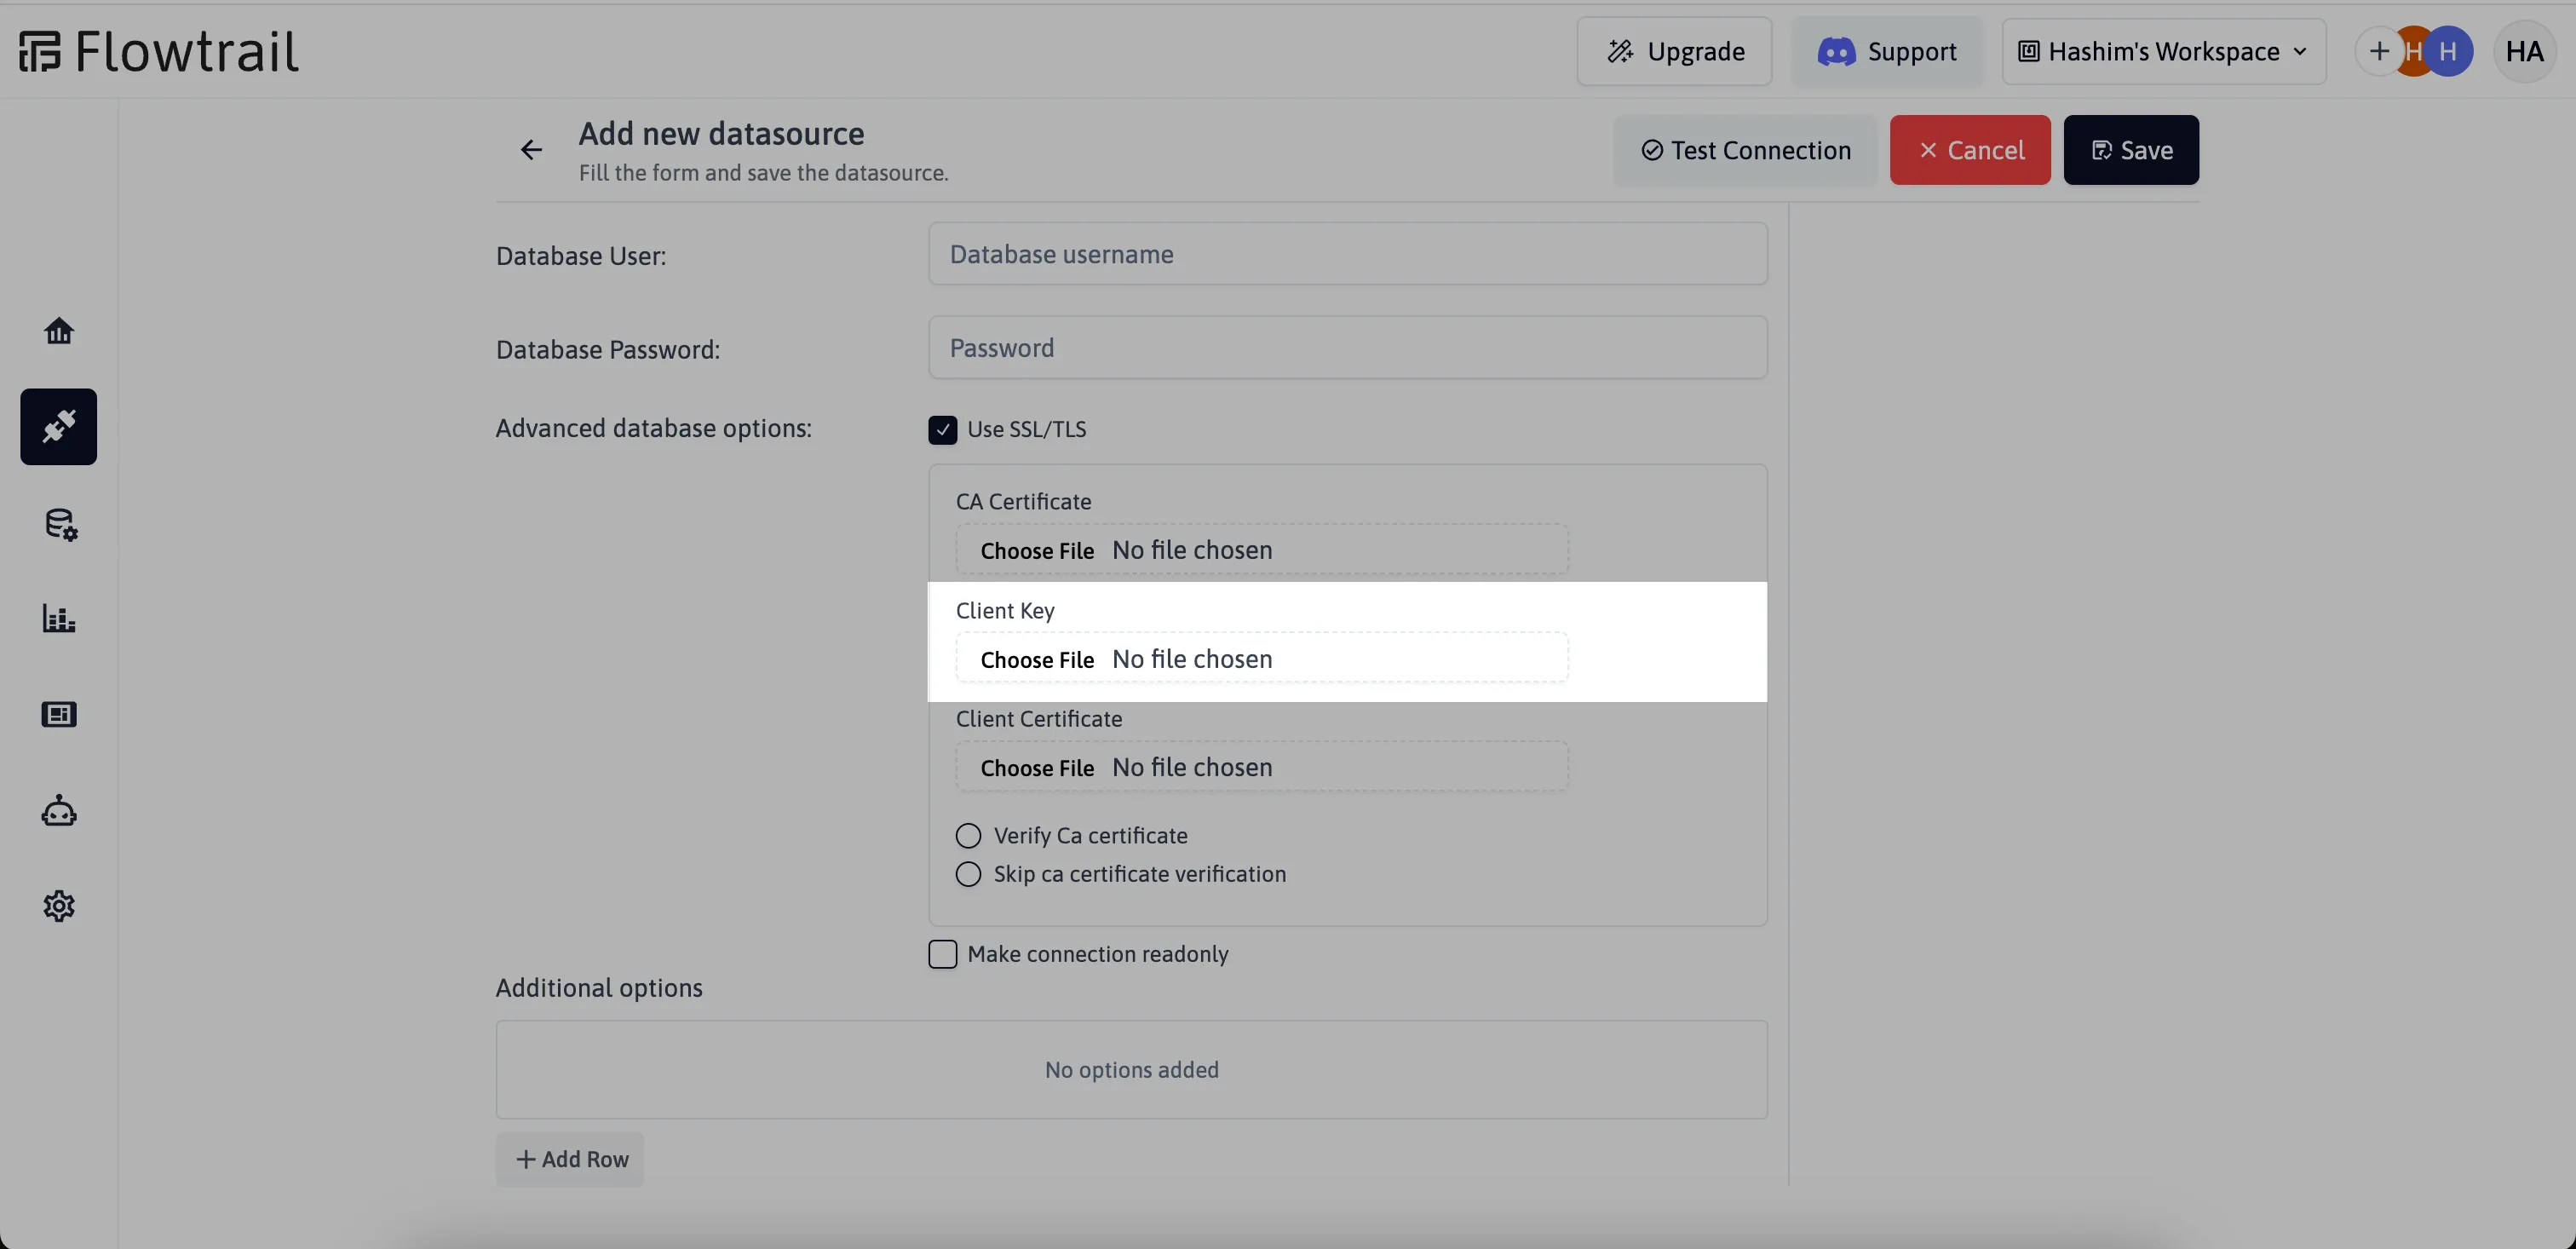The width and height of the screenshot is (2576, 1249).
Task: Click the 'Client Key' label
Action: 1005,611
